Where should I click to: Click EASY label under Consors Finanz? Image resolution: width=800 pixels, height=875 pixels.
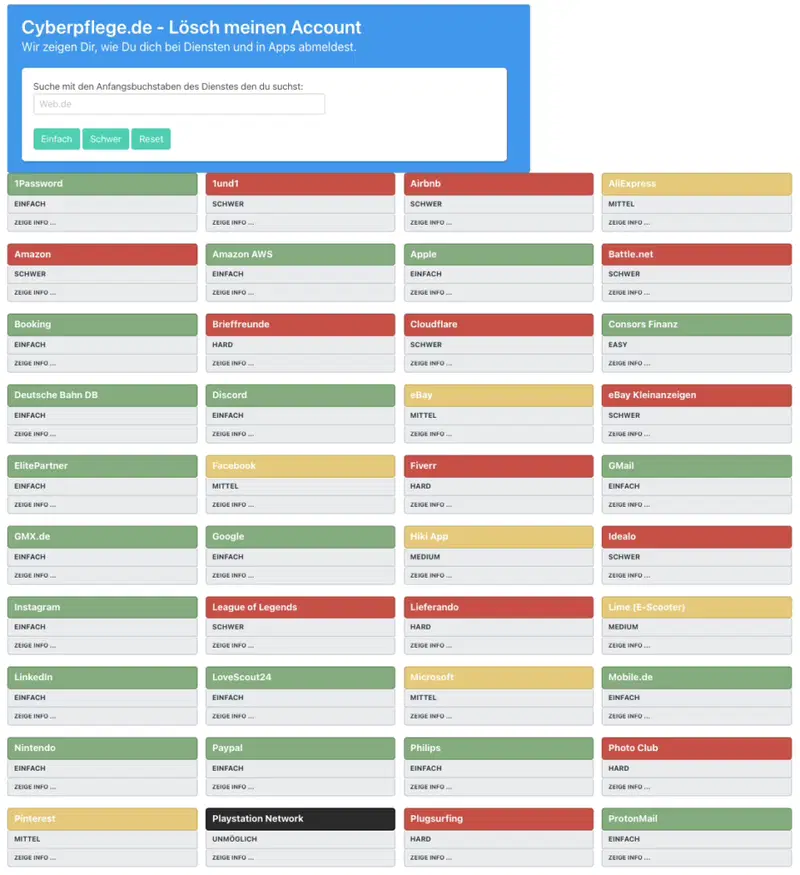click(618, 345)
